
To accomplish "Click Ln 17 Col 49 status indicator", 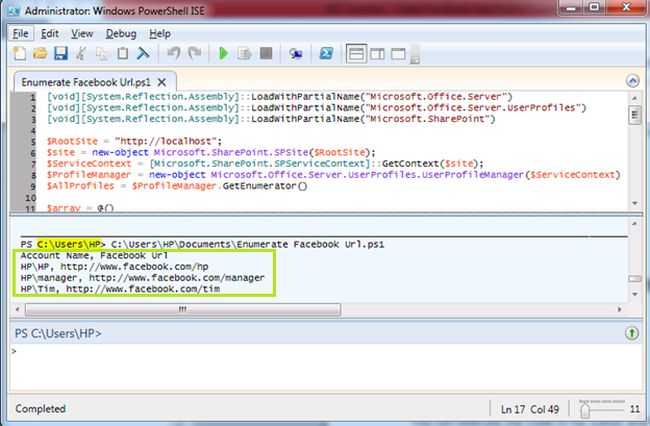I will (530, 409).
